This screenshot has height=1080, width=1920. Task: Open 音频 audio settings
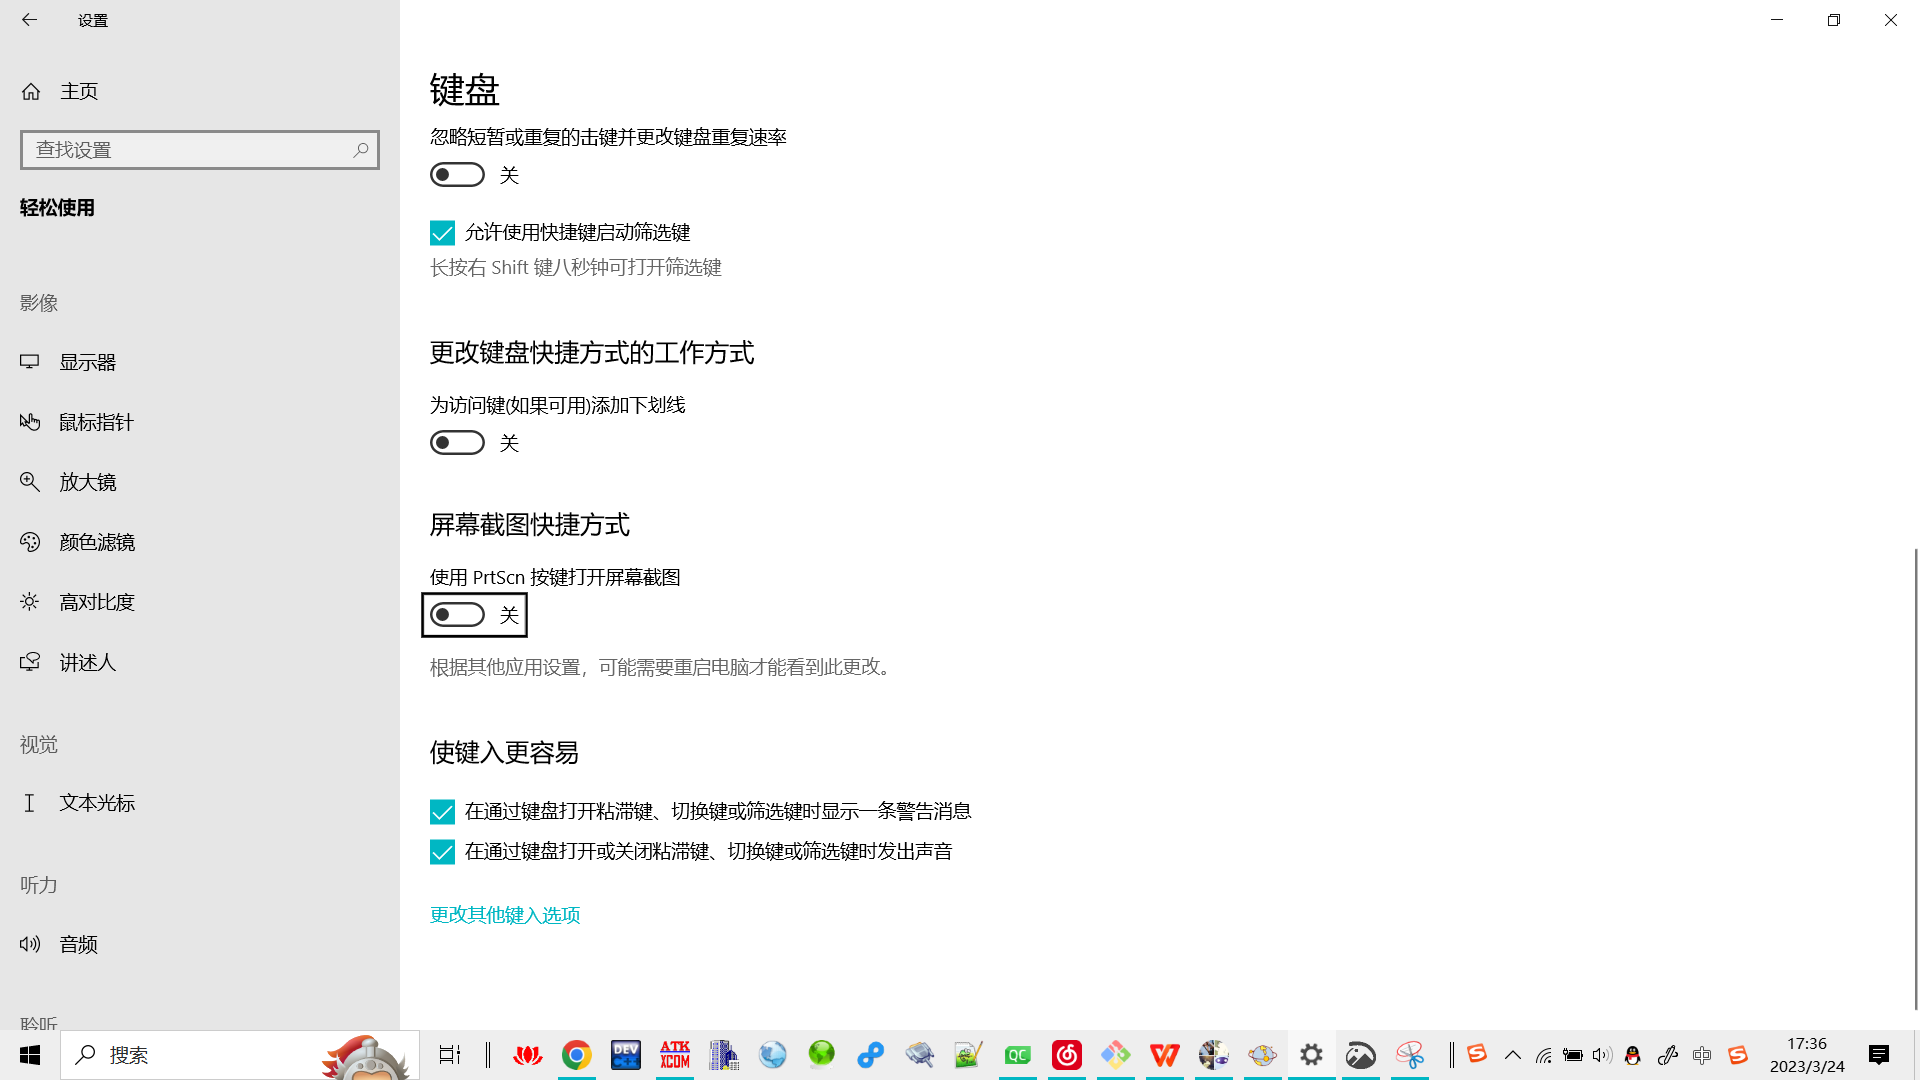78,944
